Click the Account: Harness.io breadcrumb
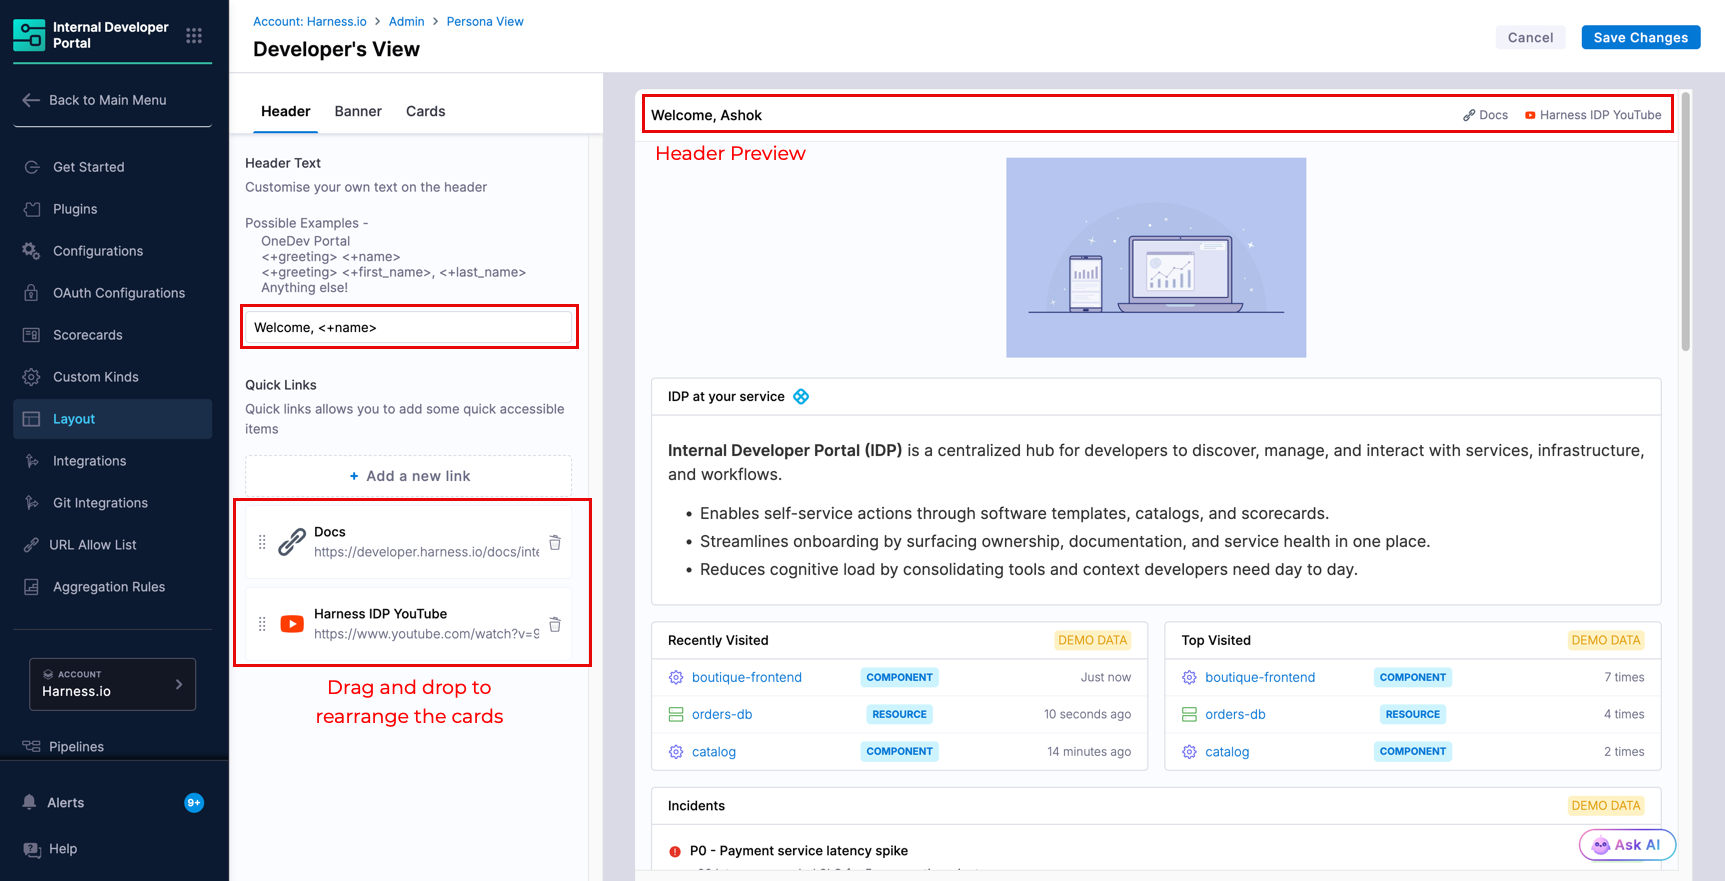This screenshot has width=1725, height=881. (310, 21)
